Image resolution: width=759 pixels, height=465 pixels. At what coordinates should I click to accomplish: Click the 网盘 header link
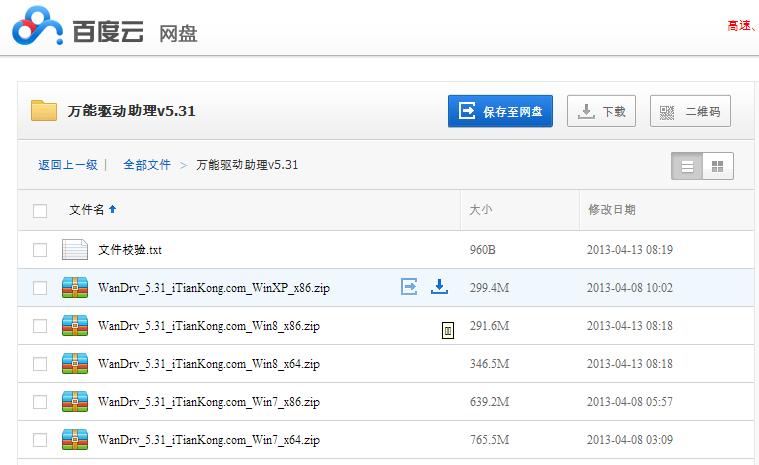(x=178, y=34)
